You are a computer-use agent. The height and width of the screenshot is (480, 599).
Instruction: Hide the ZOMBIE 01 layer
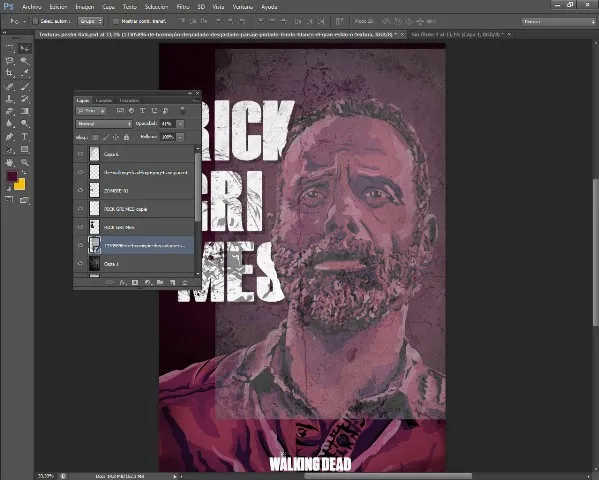81,190
